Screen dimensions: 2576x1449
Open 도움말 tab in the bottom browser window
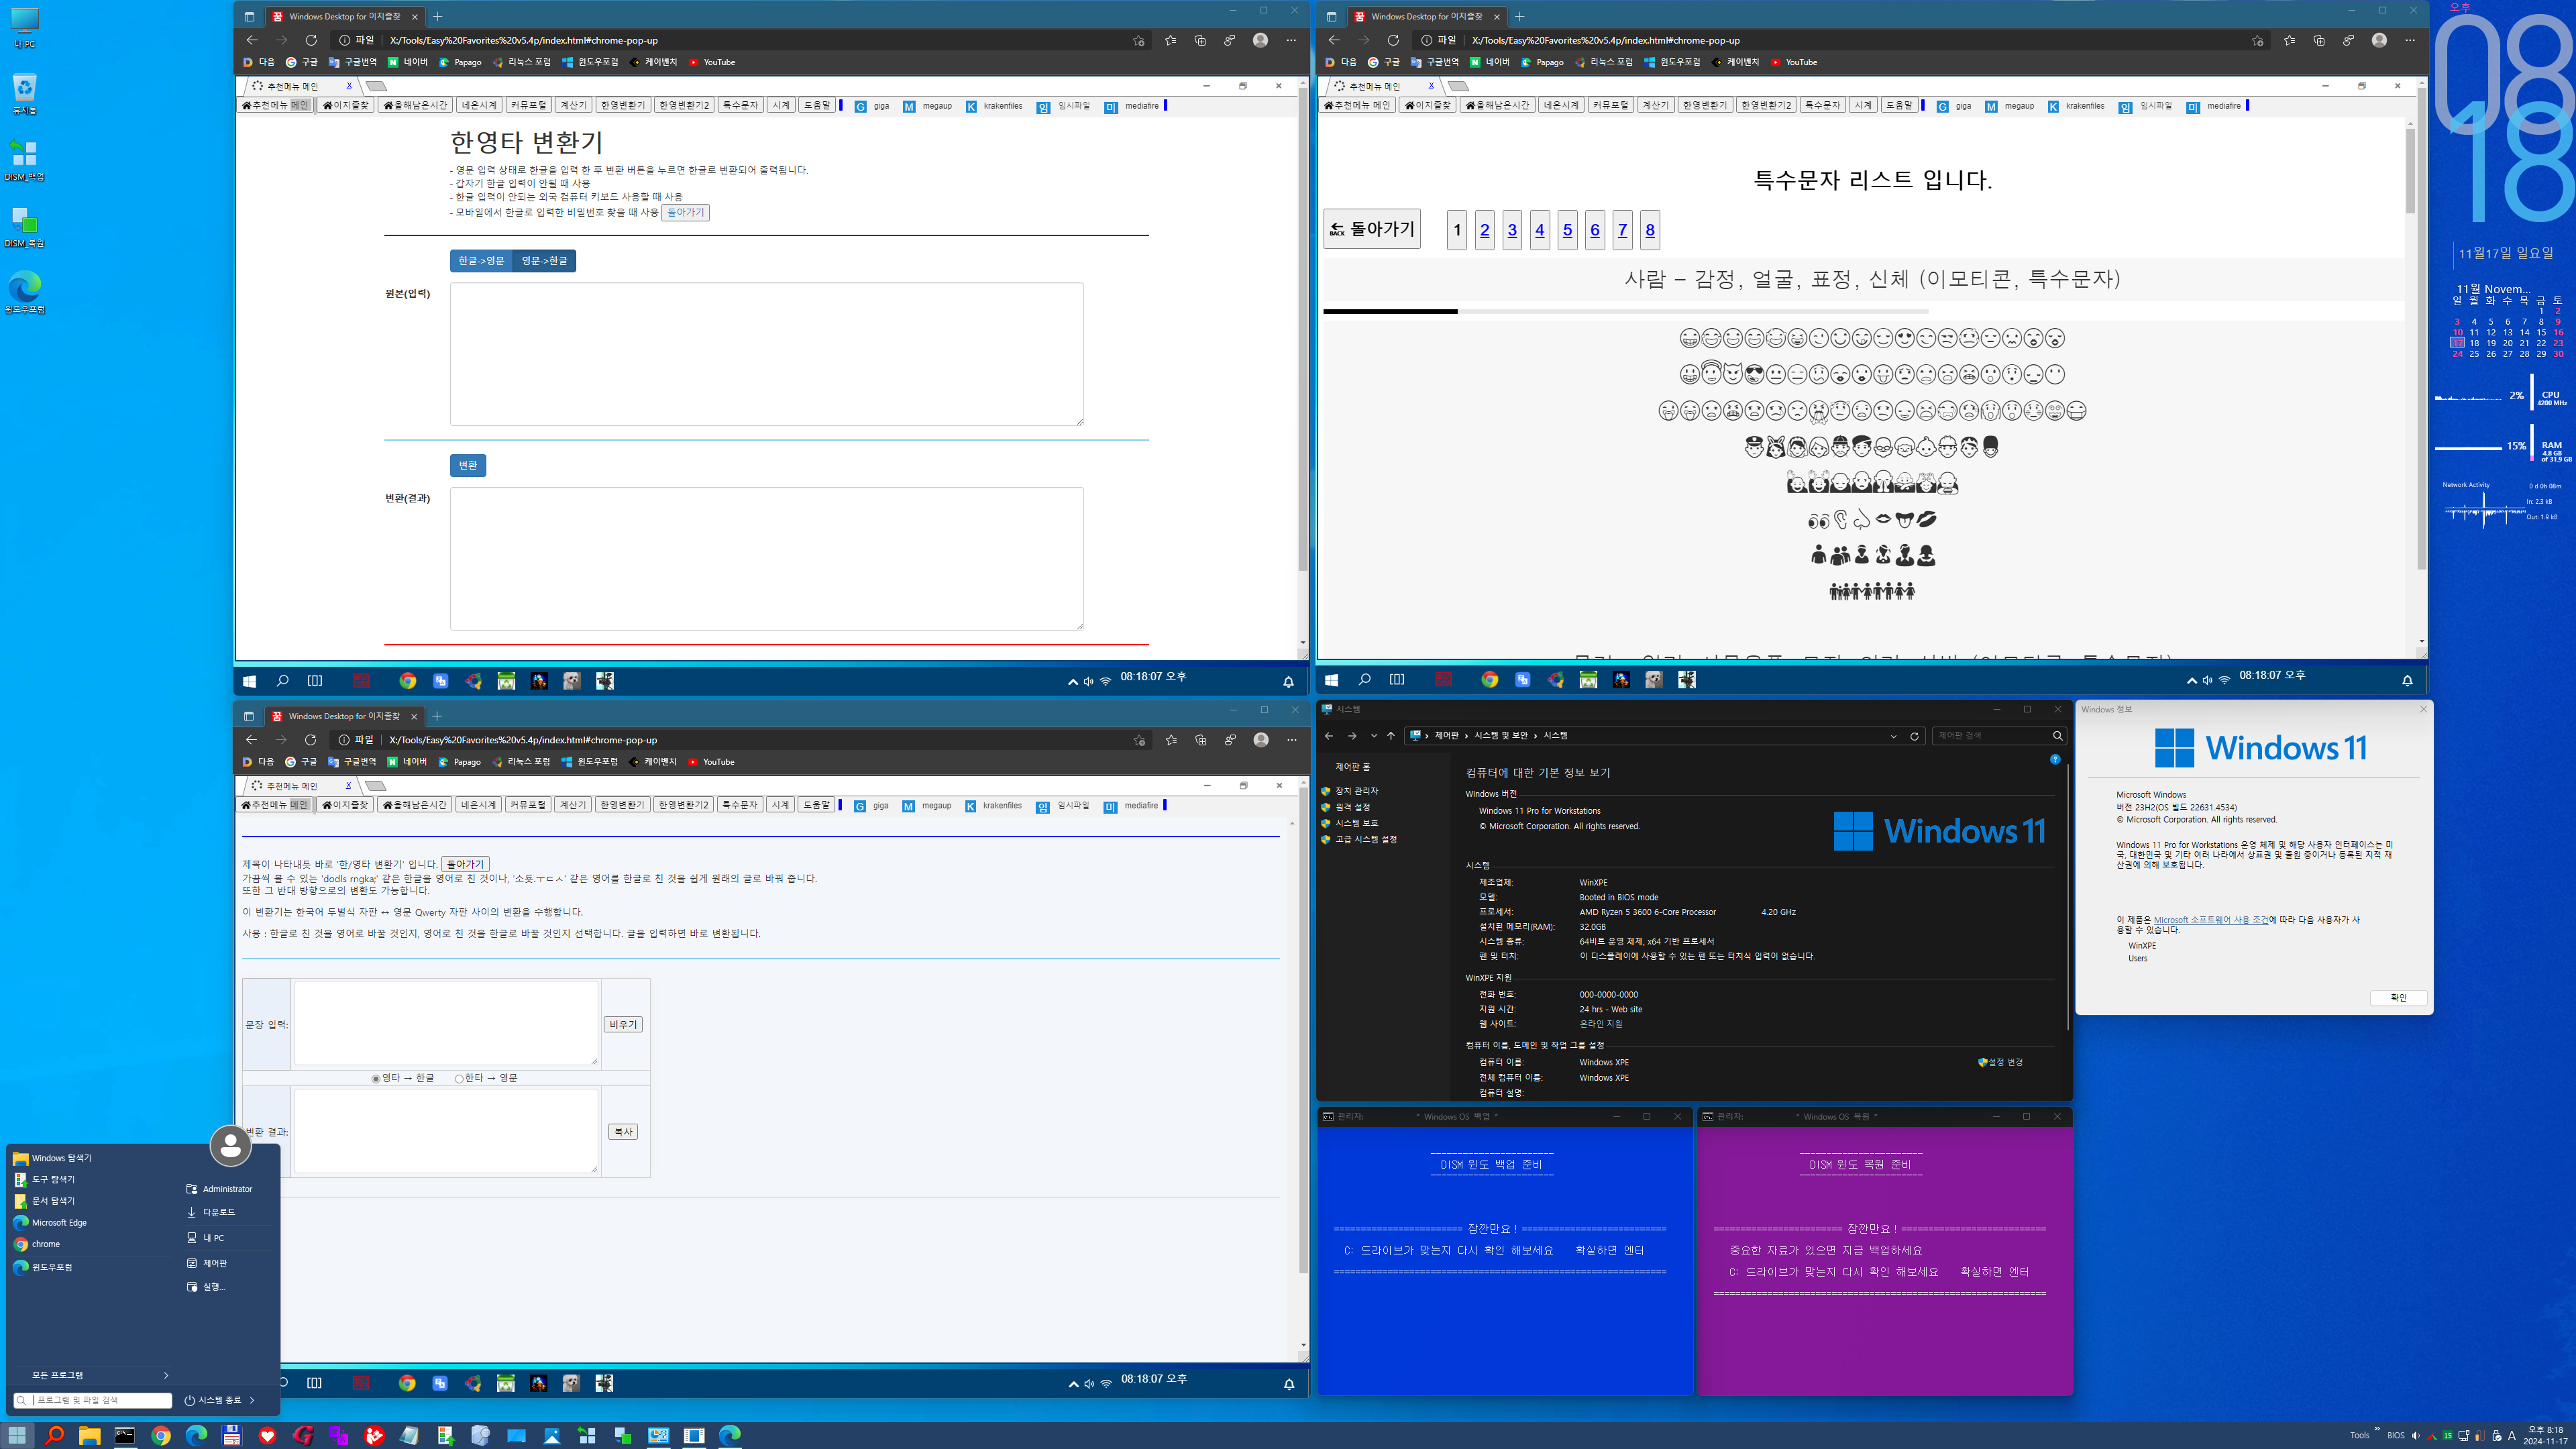[x=816, y=805]
